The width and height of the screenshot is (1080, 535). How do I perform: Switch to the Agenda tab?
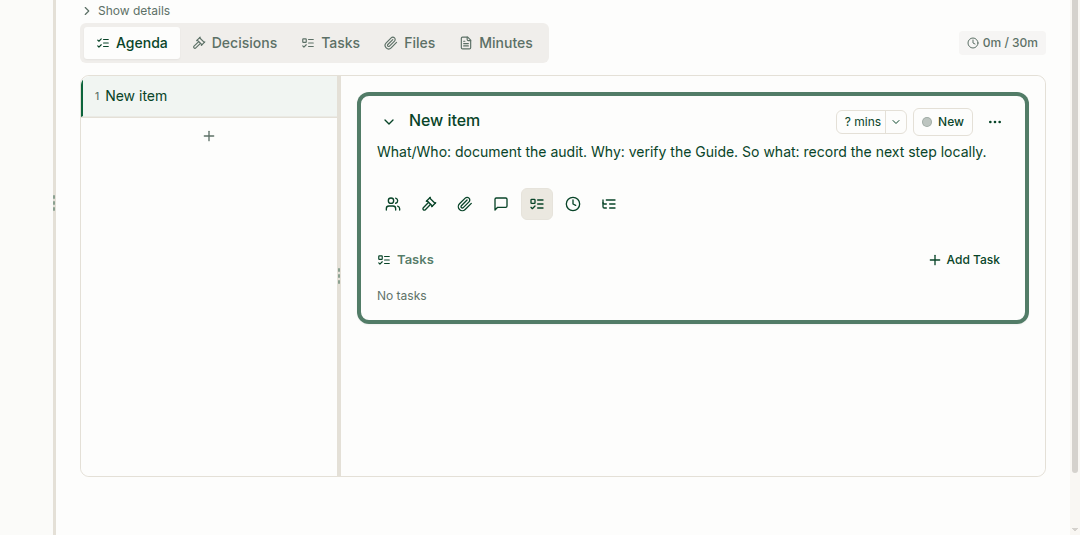point(132,43)
